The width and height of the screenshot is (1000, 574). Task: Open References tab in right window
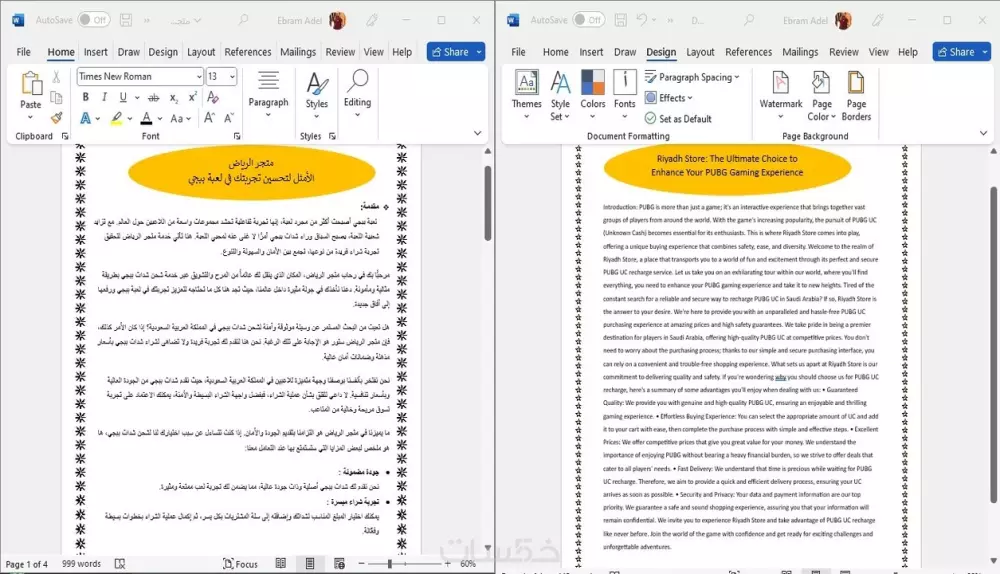[x=748, y=52]
